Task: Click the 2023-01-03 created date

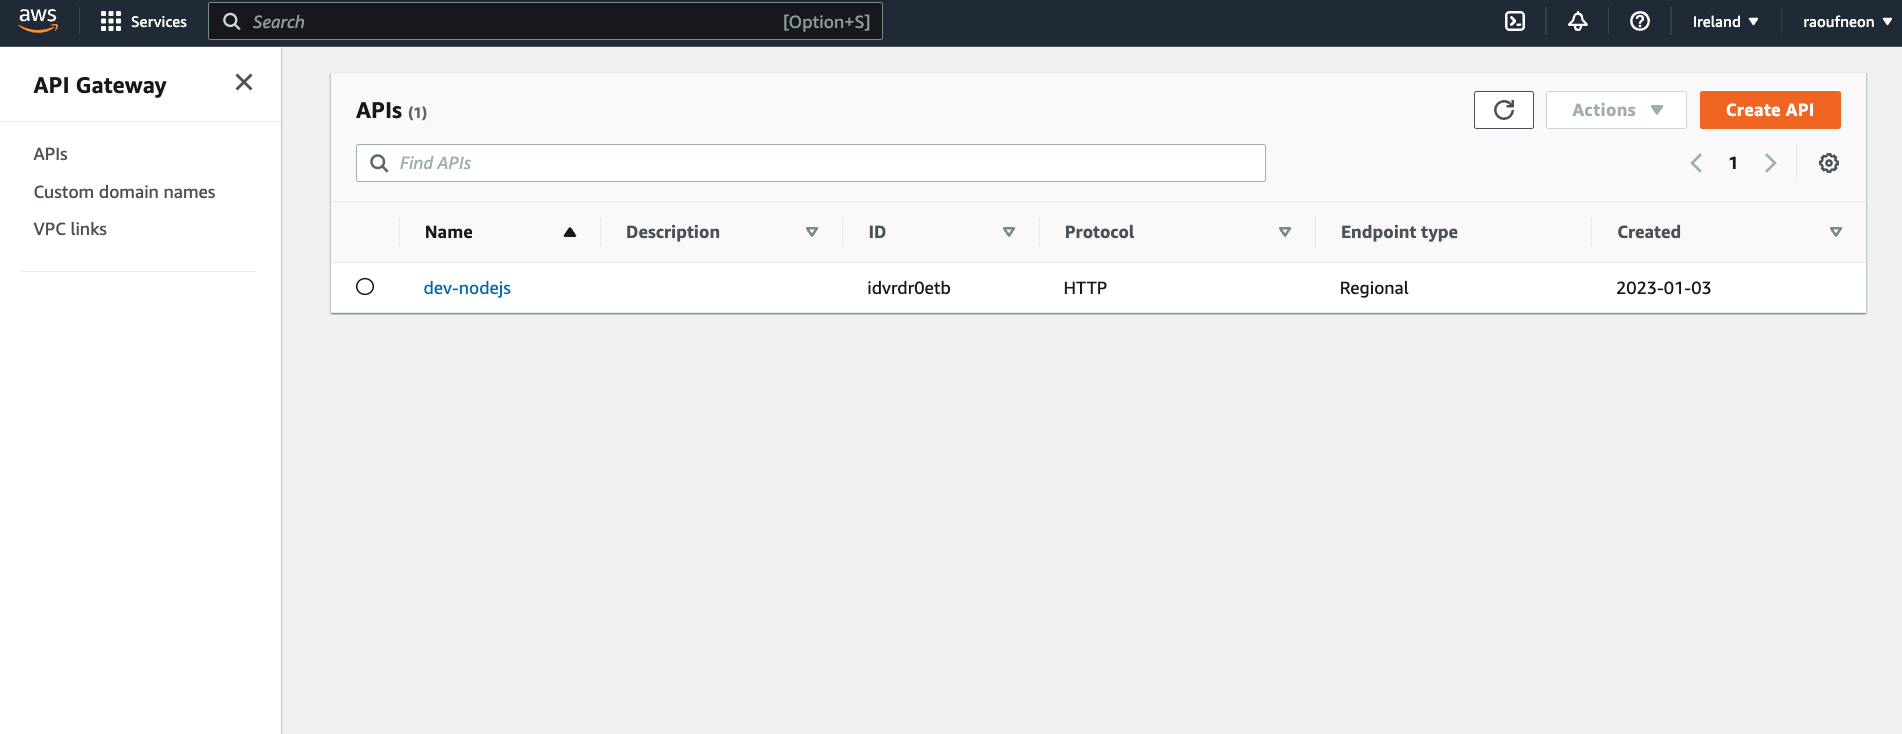Action: (1664, 288)
